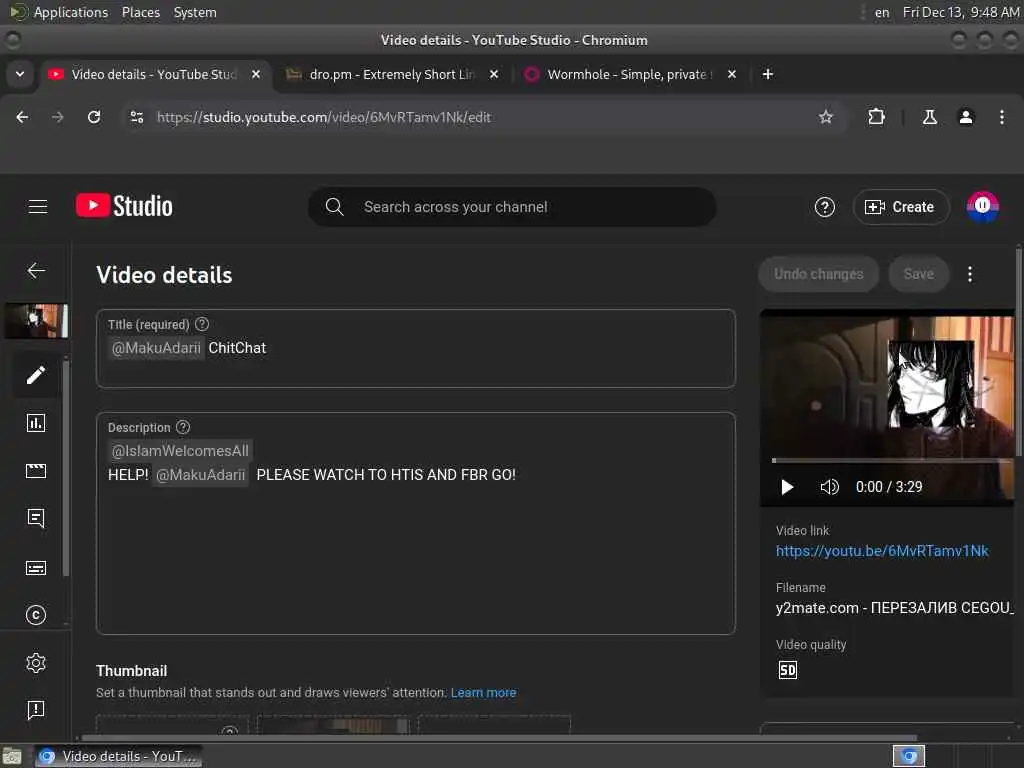Open the Editor filmstrip icon in sidebar
The height and width of the screenshot is (768, 1024).
point(36,470)
